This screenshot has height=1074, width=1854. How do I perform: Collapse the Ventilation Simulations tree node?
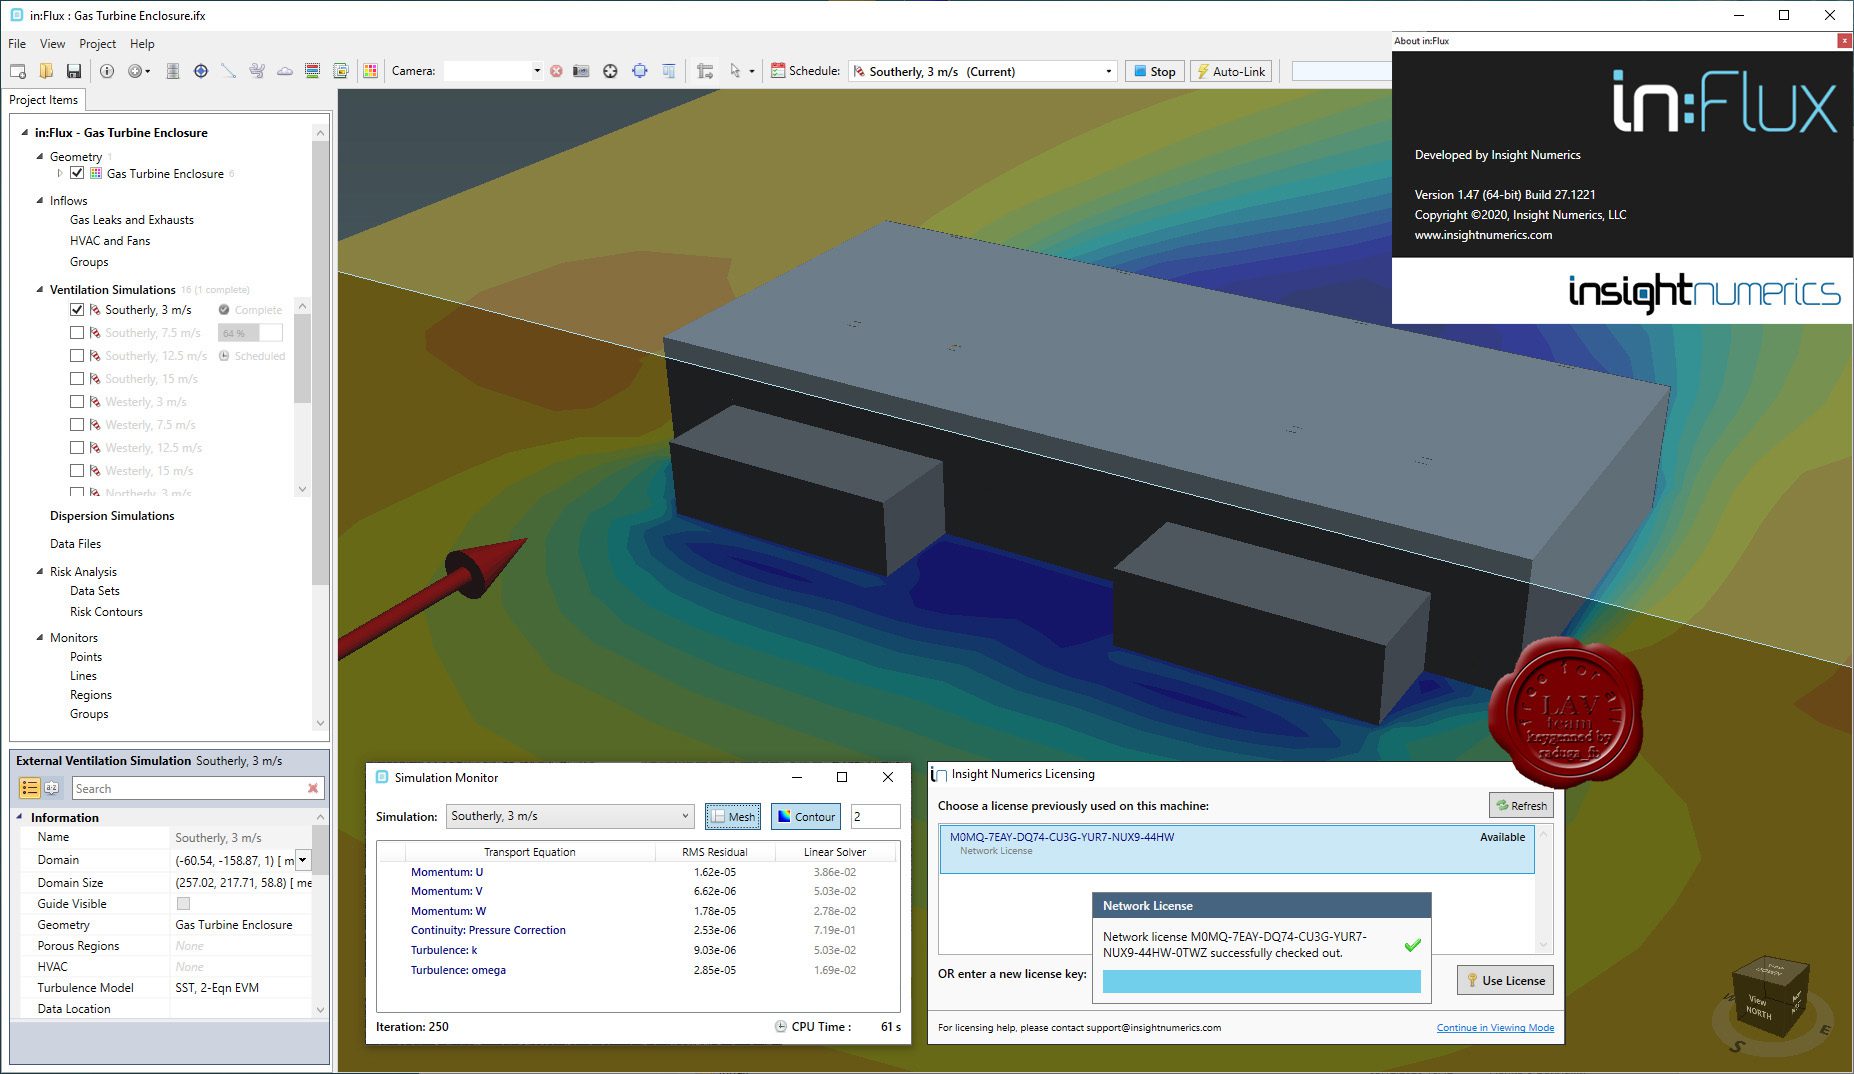40,289
